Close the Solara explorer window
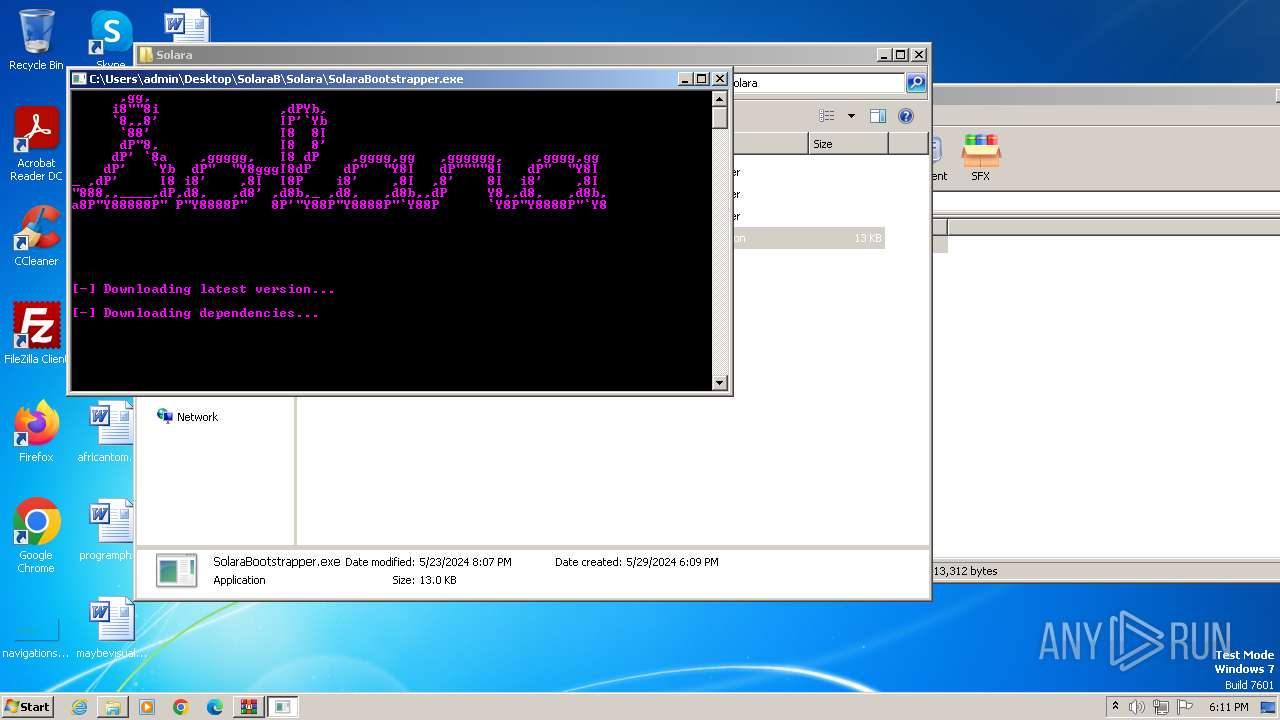 point(919,55)
